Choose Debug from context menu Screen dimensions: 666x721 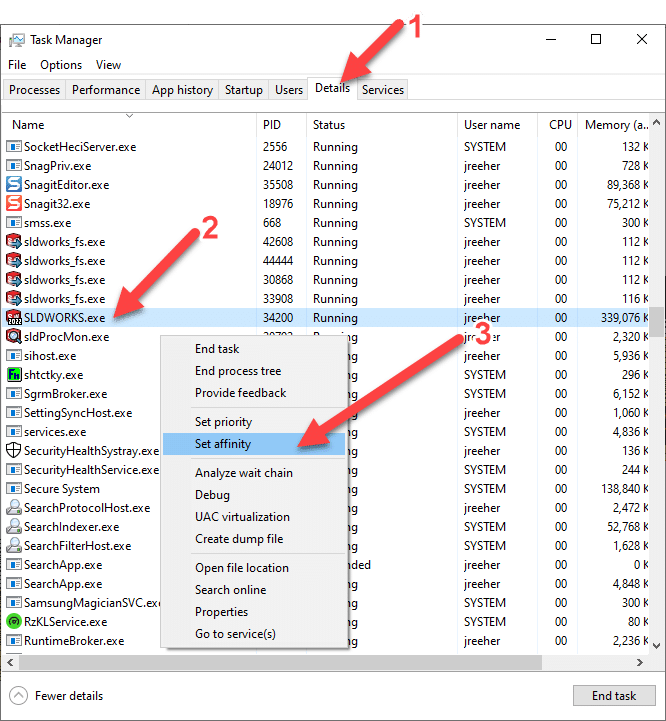pos(254,495)
